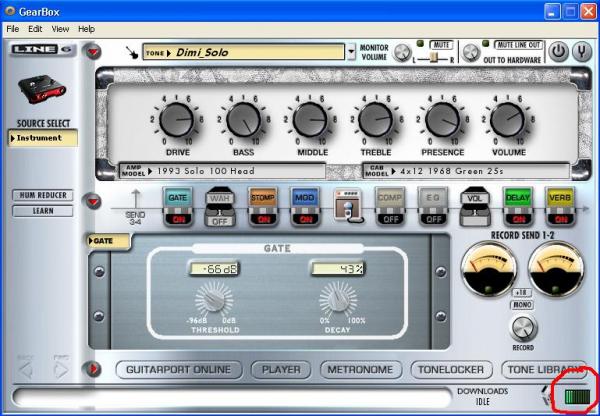Open the View menu
Viewport: 600px width, 416px height.
coord(60,29)
